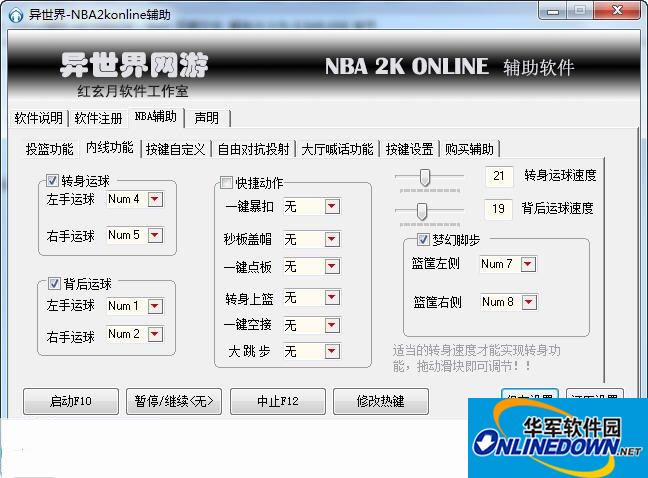Open the 购买辅助 sub-tab
Image resolution: width=648 pixels, height=478 pixels.
(x=469, y=149)
